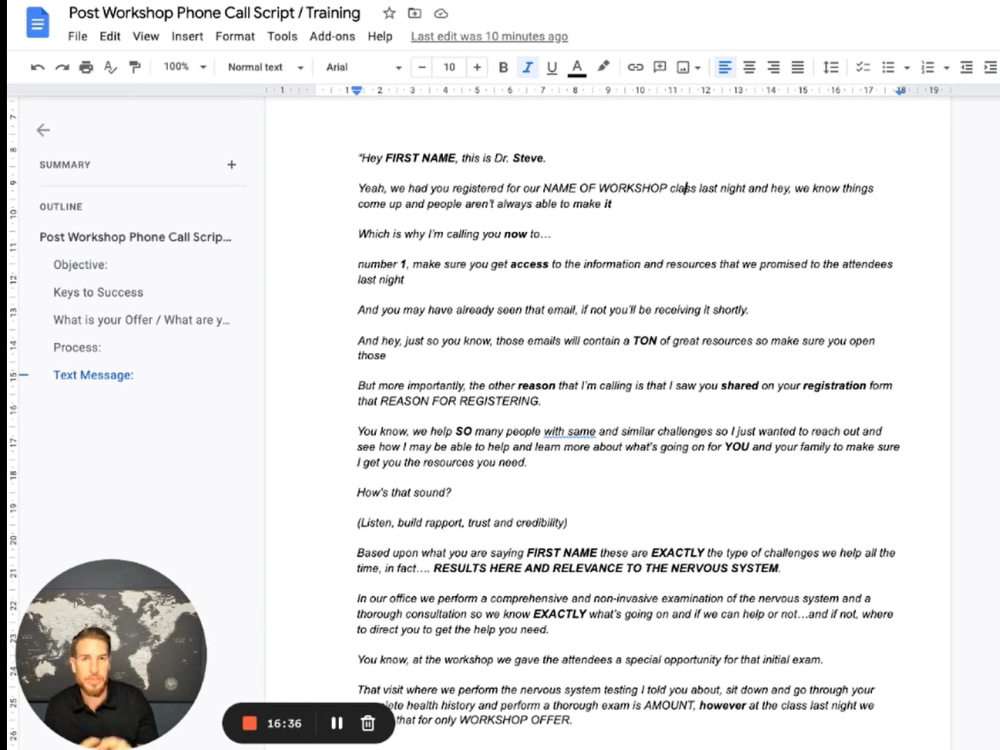The height and width of the screenshot is (750, 1000).
Task: Open the Help menu
Action: pos(379,36)
